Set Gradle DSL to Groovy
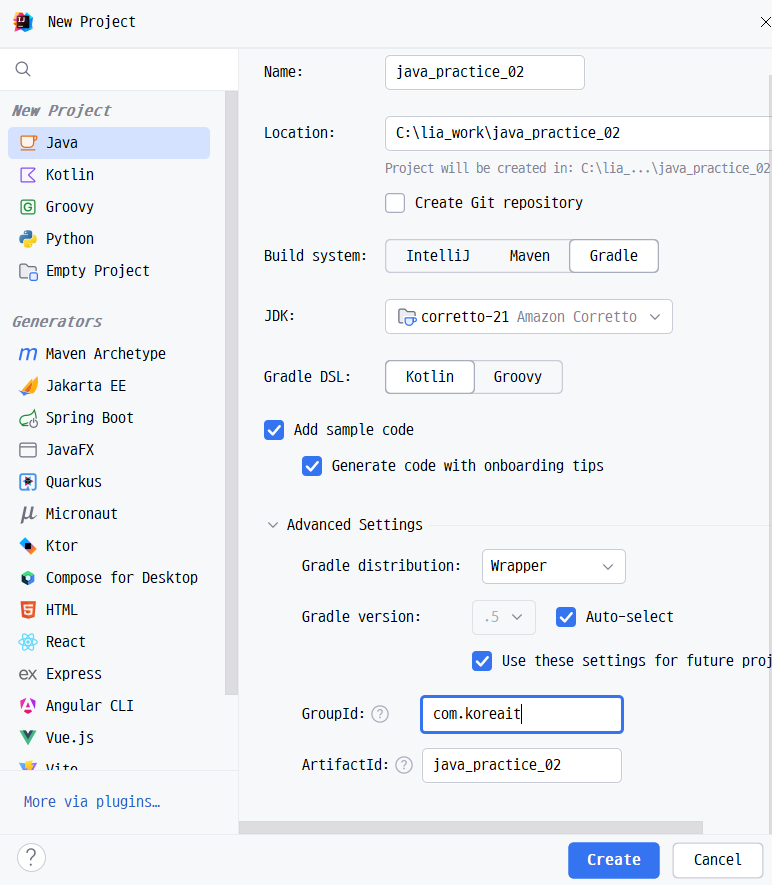Viewport: 772px width, 885px height. pos(518,377)
